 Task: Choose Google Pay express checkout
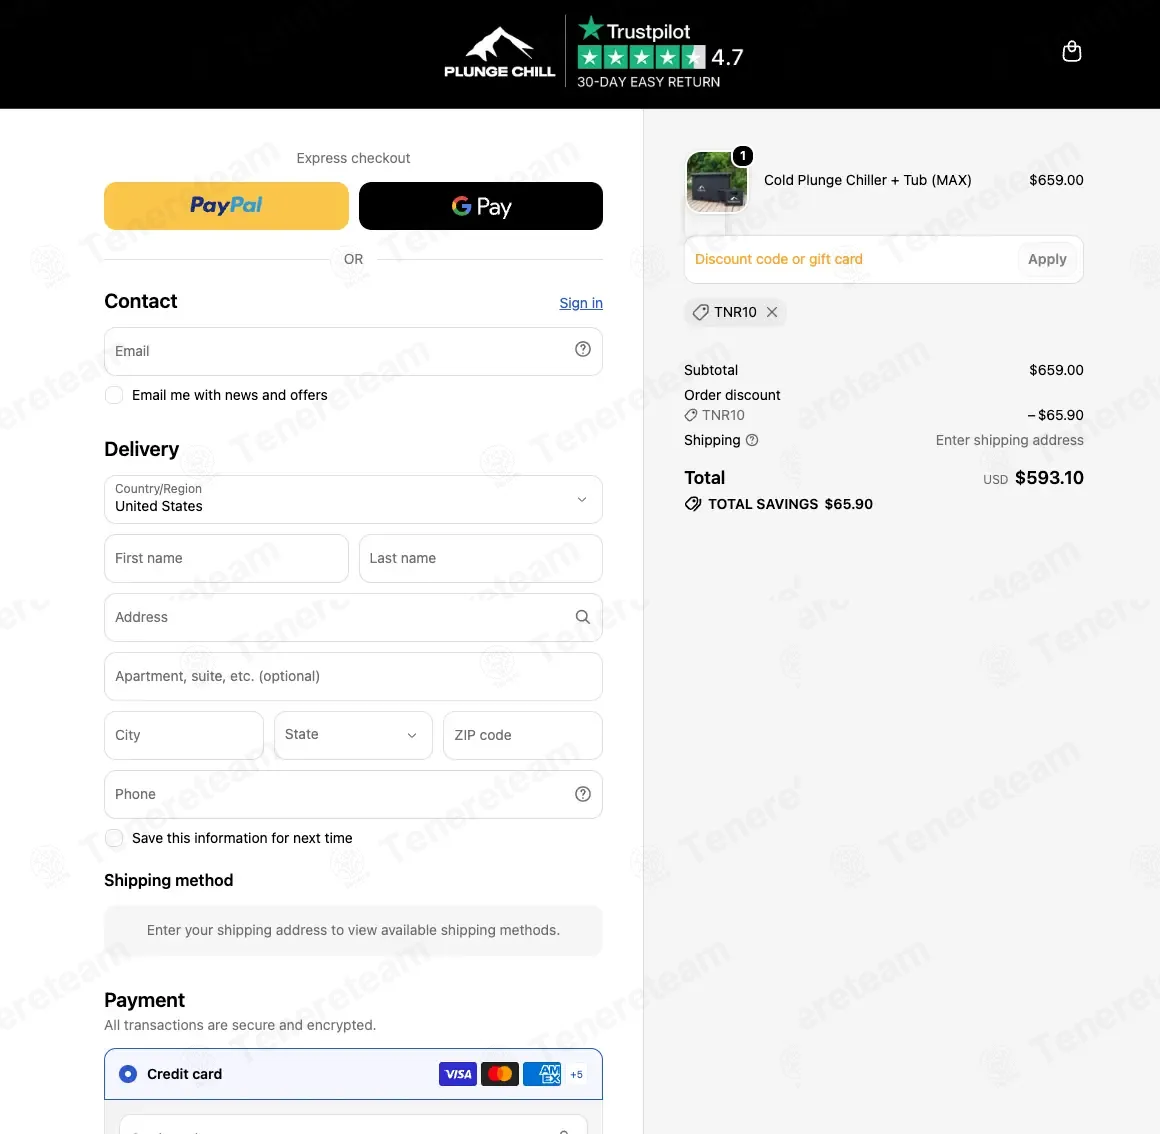pyautogui.click(x=481, y=206)
